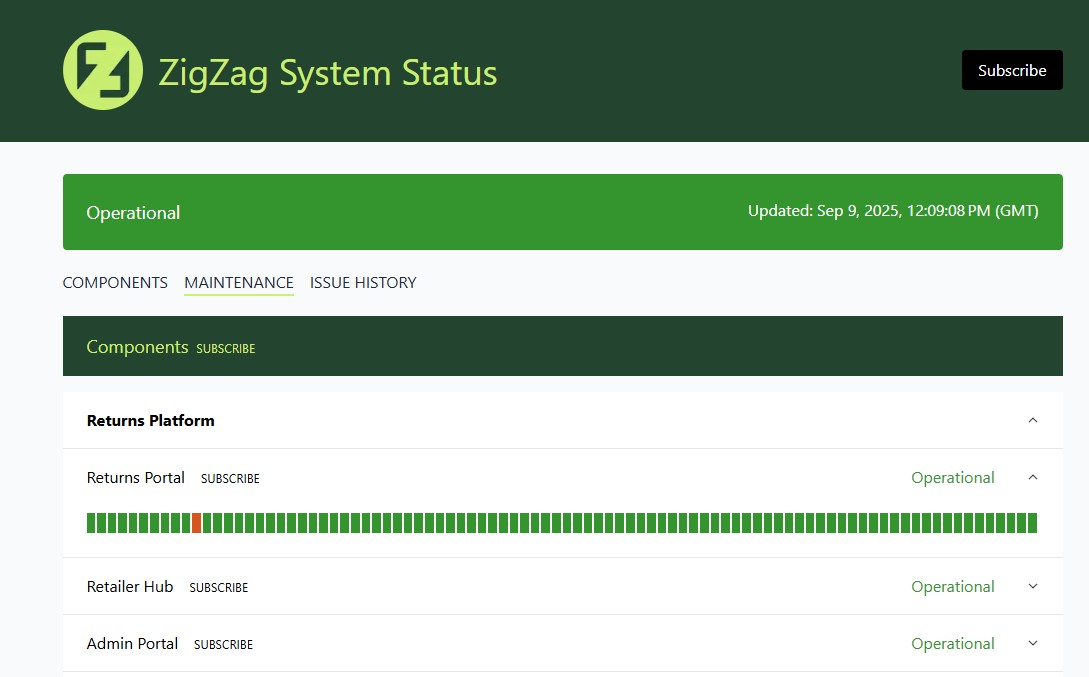Open the ISSUE HISTORY tab
The image size is (1089, 677).
tap(362, 283)
